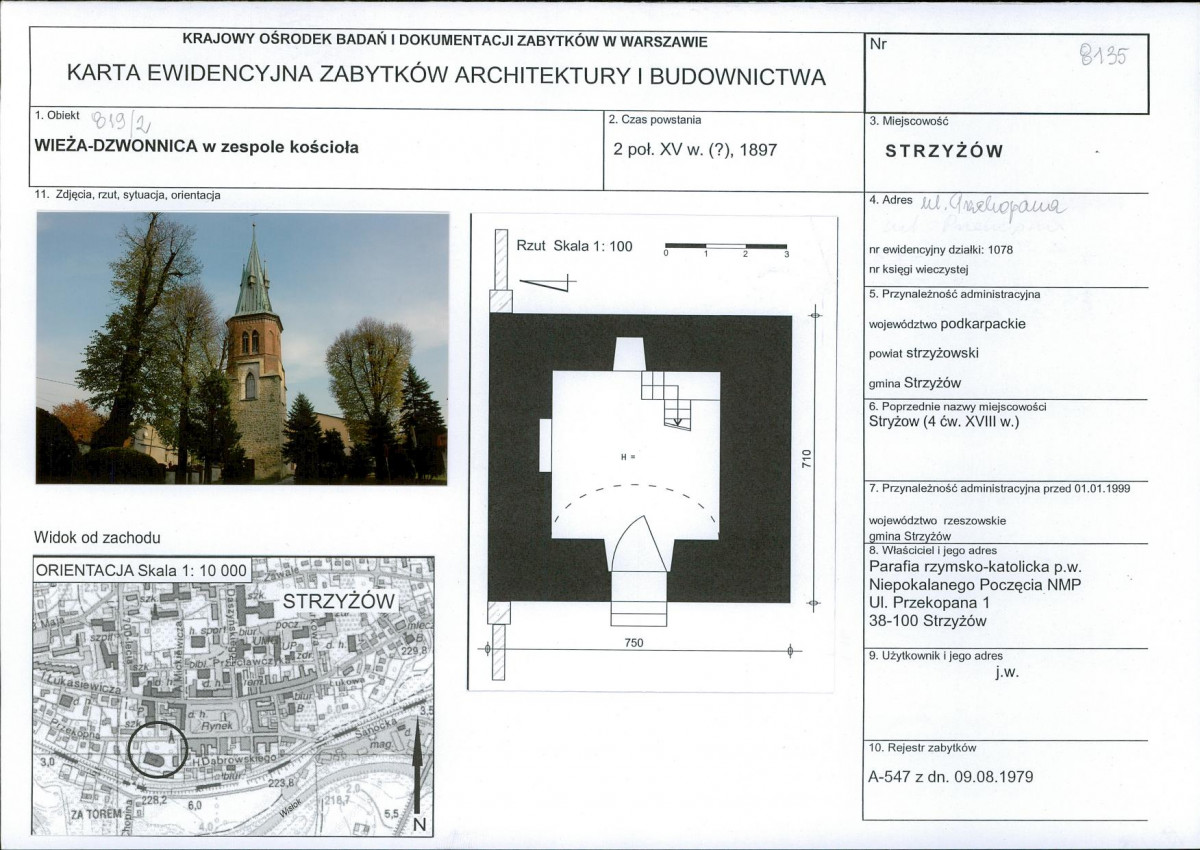Image resolution: width=1200 pixels, height=850 pixels.
Task: Click 'A-547 z dn. 09.08.1979'
Action: pyautogui.click(x=951, y=776)
